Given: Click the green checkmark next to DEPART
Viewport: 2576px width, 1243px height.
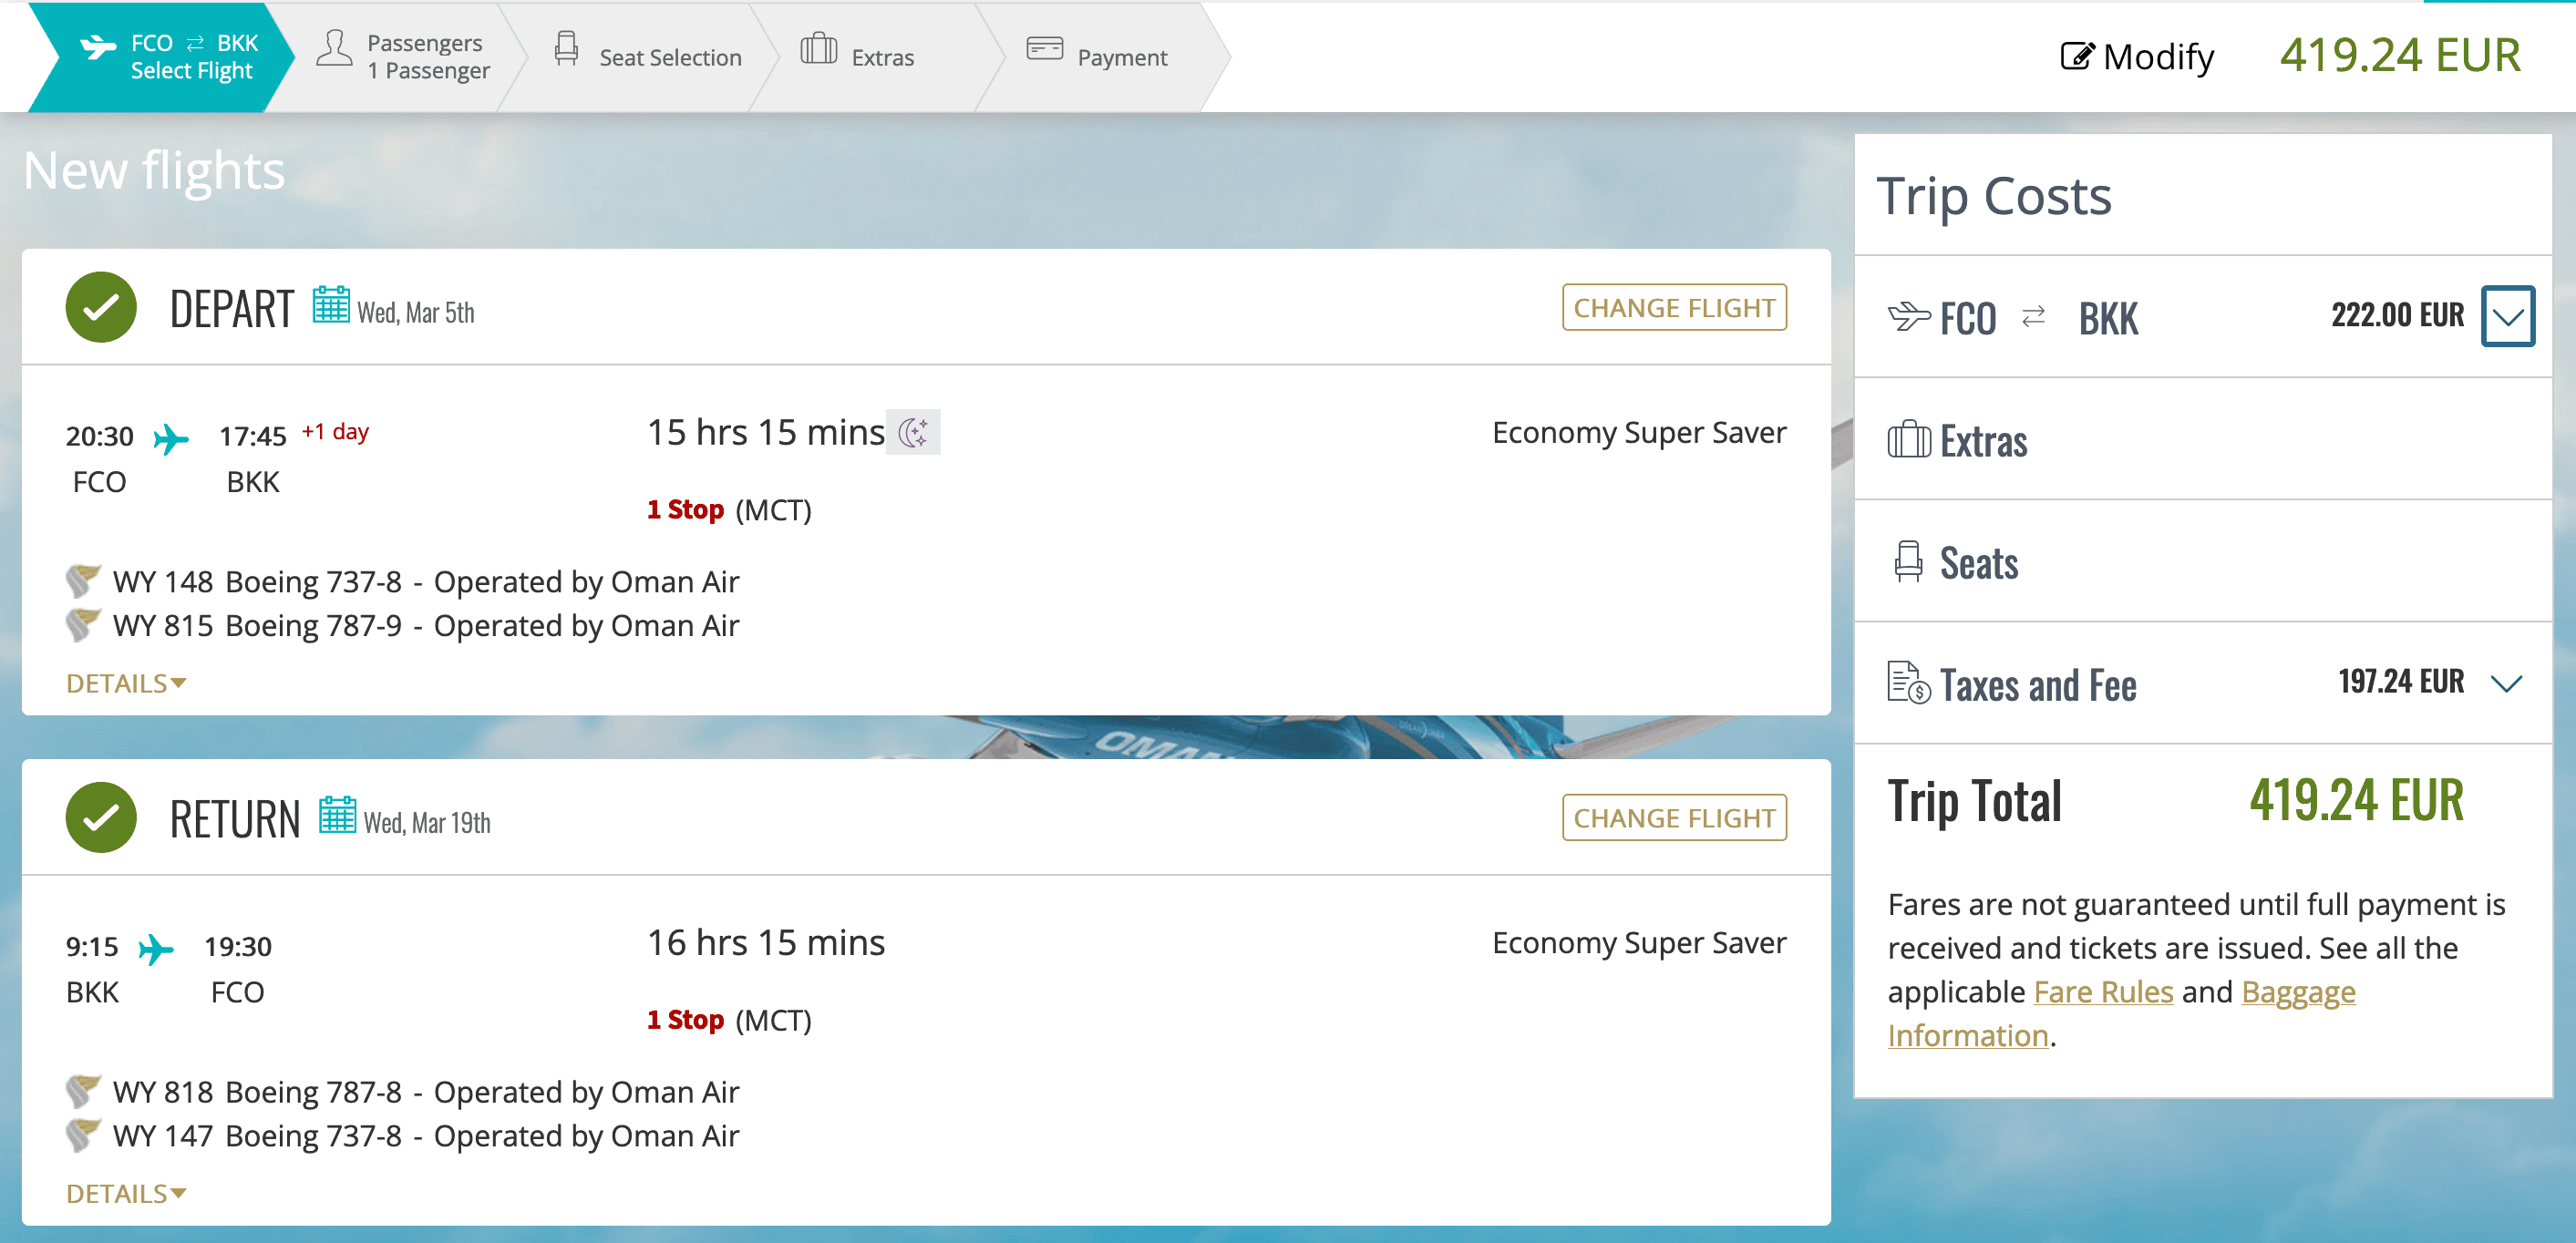Looking at the screenshot, I should [101, 308].
